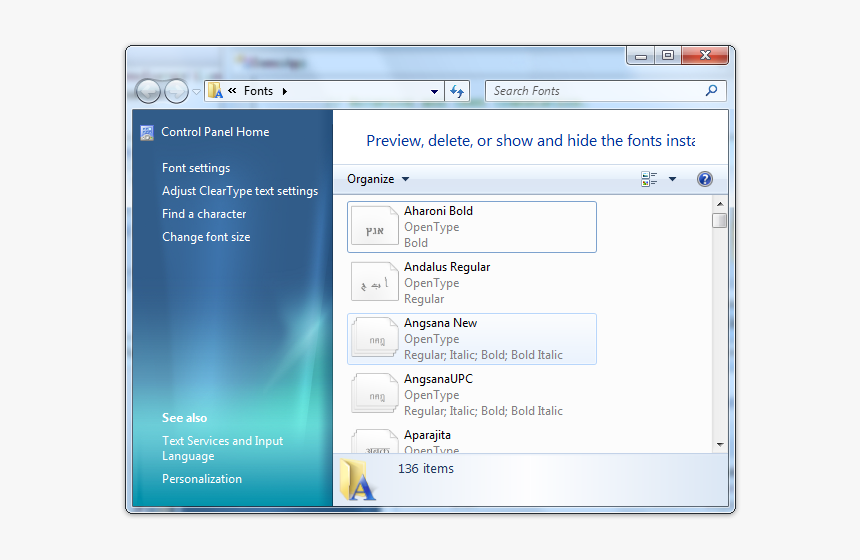This screenshot has height=560, width=860.
Task: Click the 136 items status text
Action: 426,469
